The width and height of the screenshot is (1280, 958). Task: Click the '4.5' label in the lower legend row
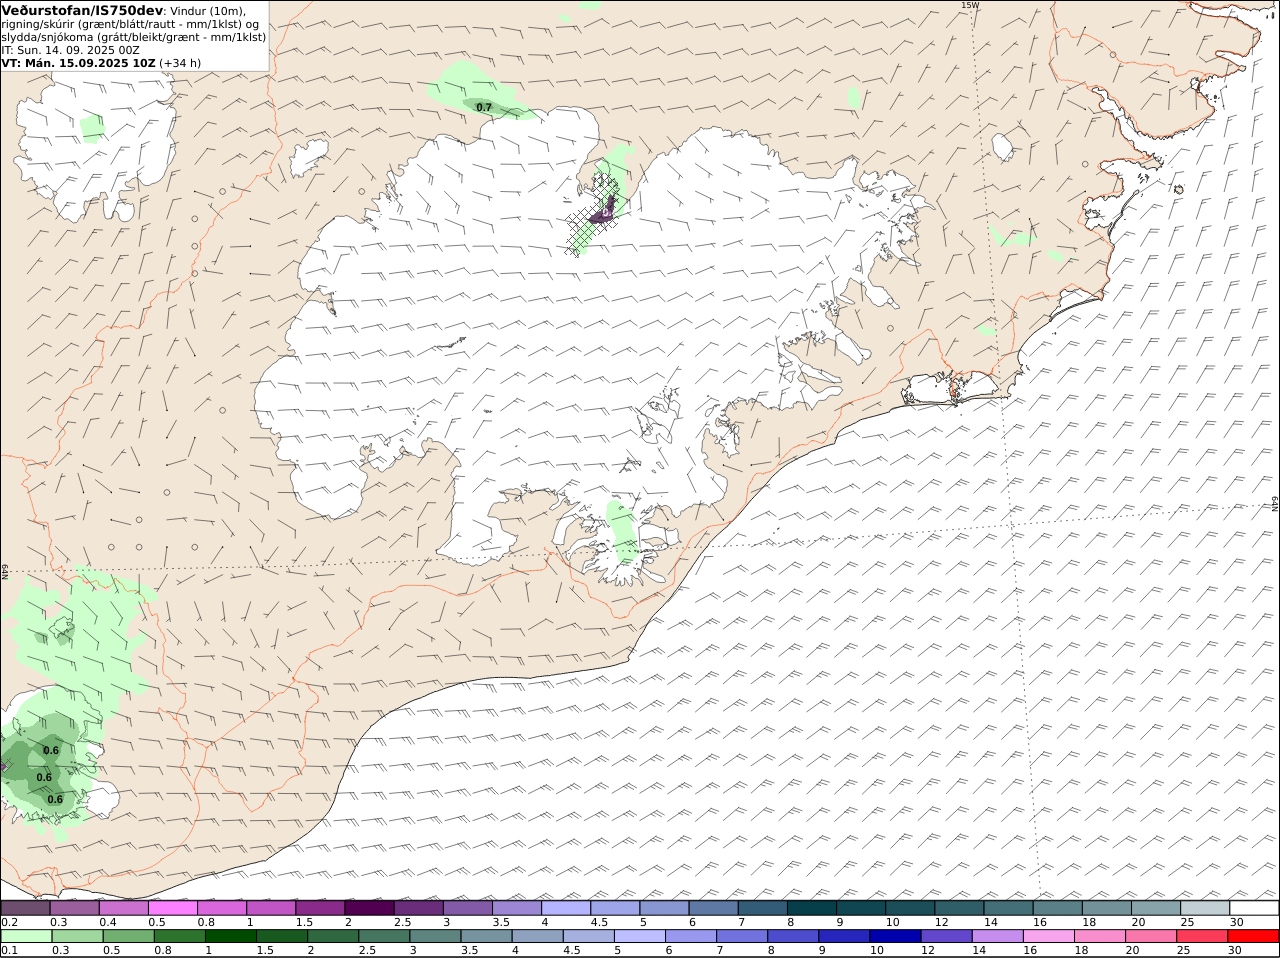coord(572,950)
